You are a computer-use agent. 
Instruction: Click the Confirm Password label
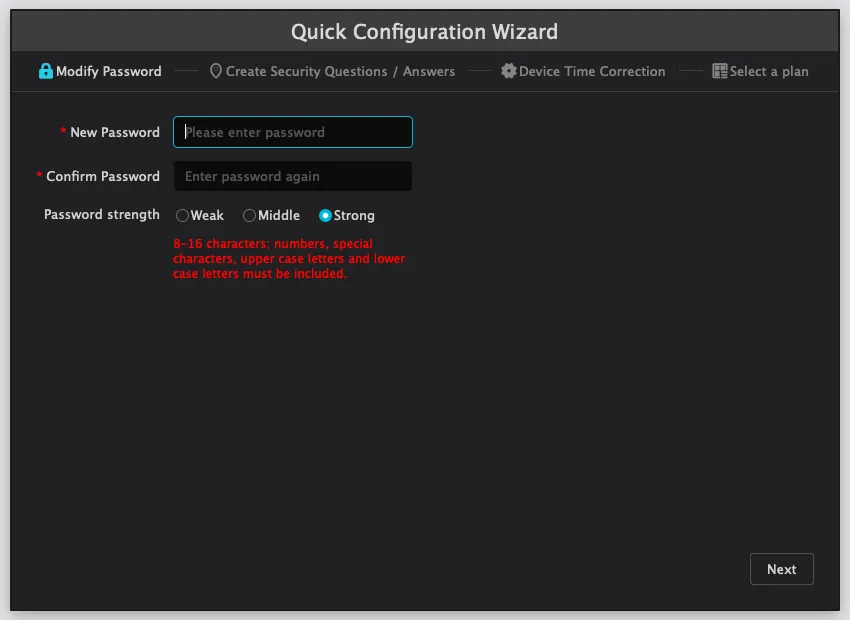coord(103,176)
